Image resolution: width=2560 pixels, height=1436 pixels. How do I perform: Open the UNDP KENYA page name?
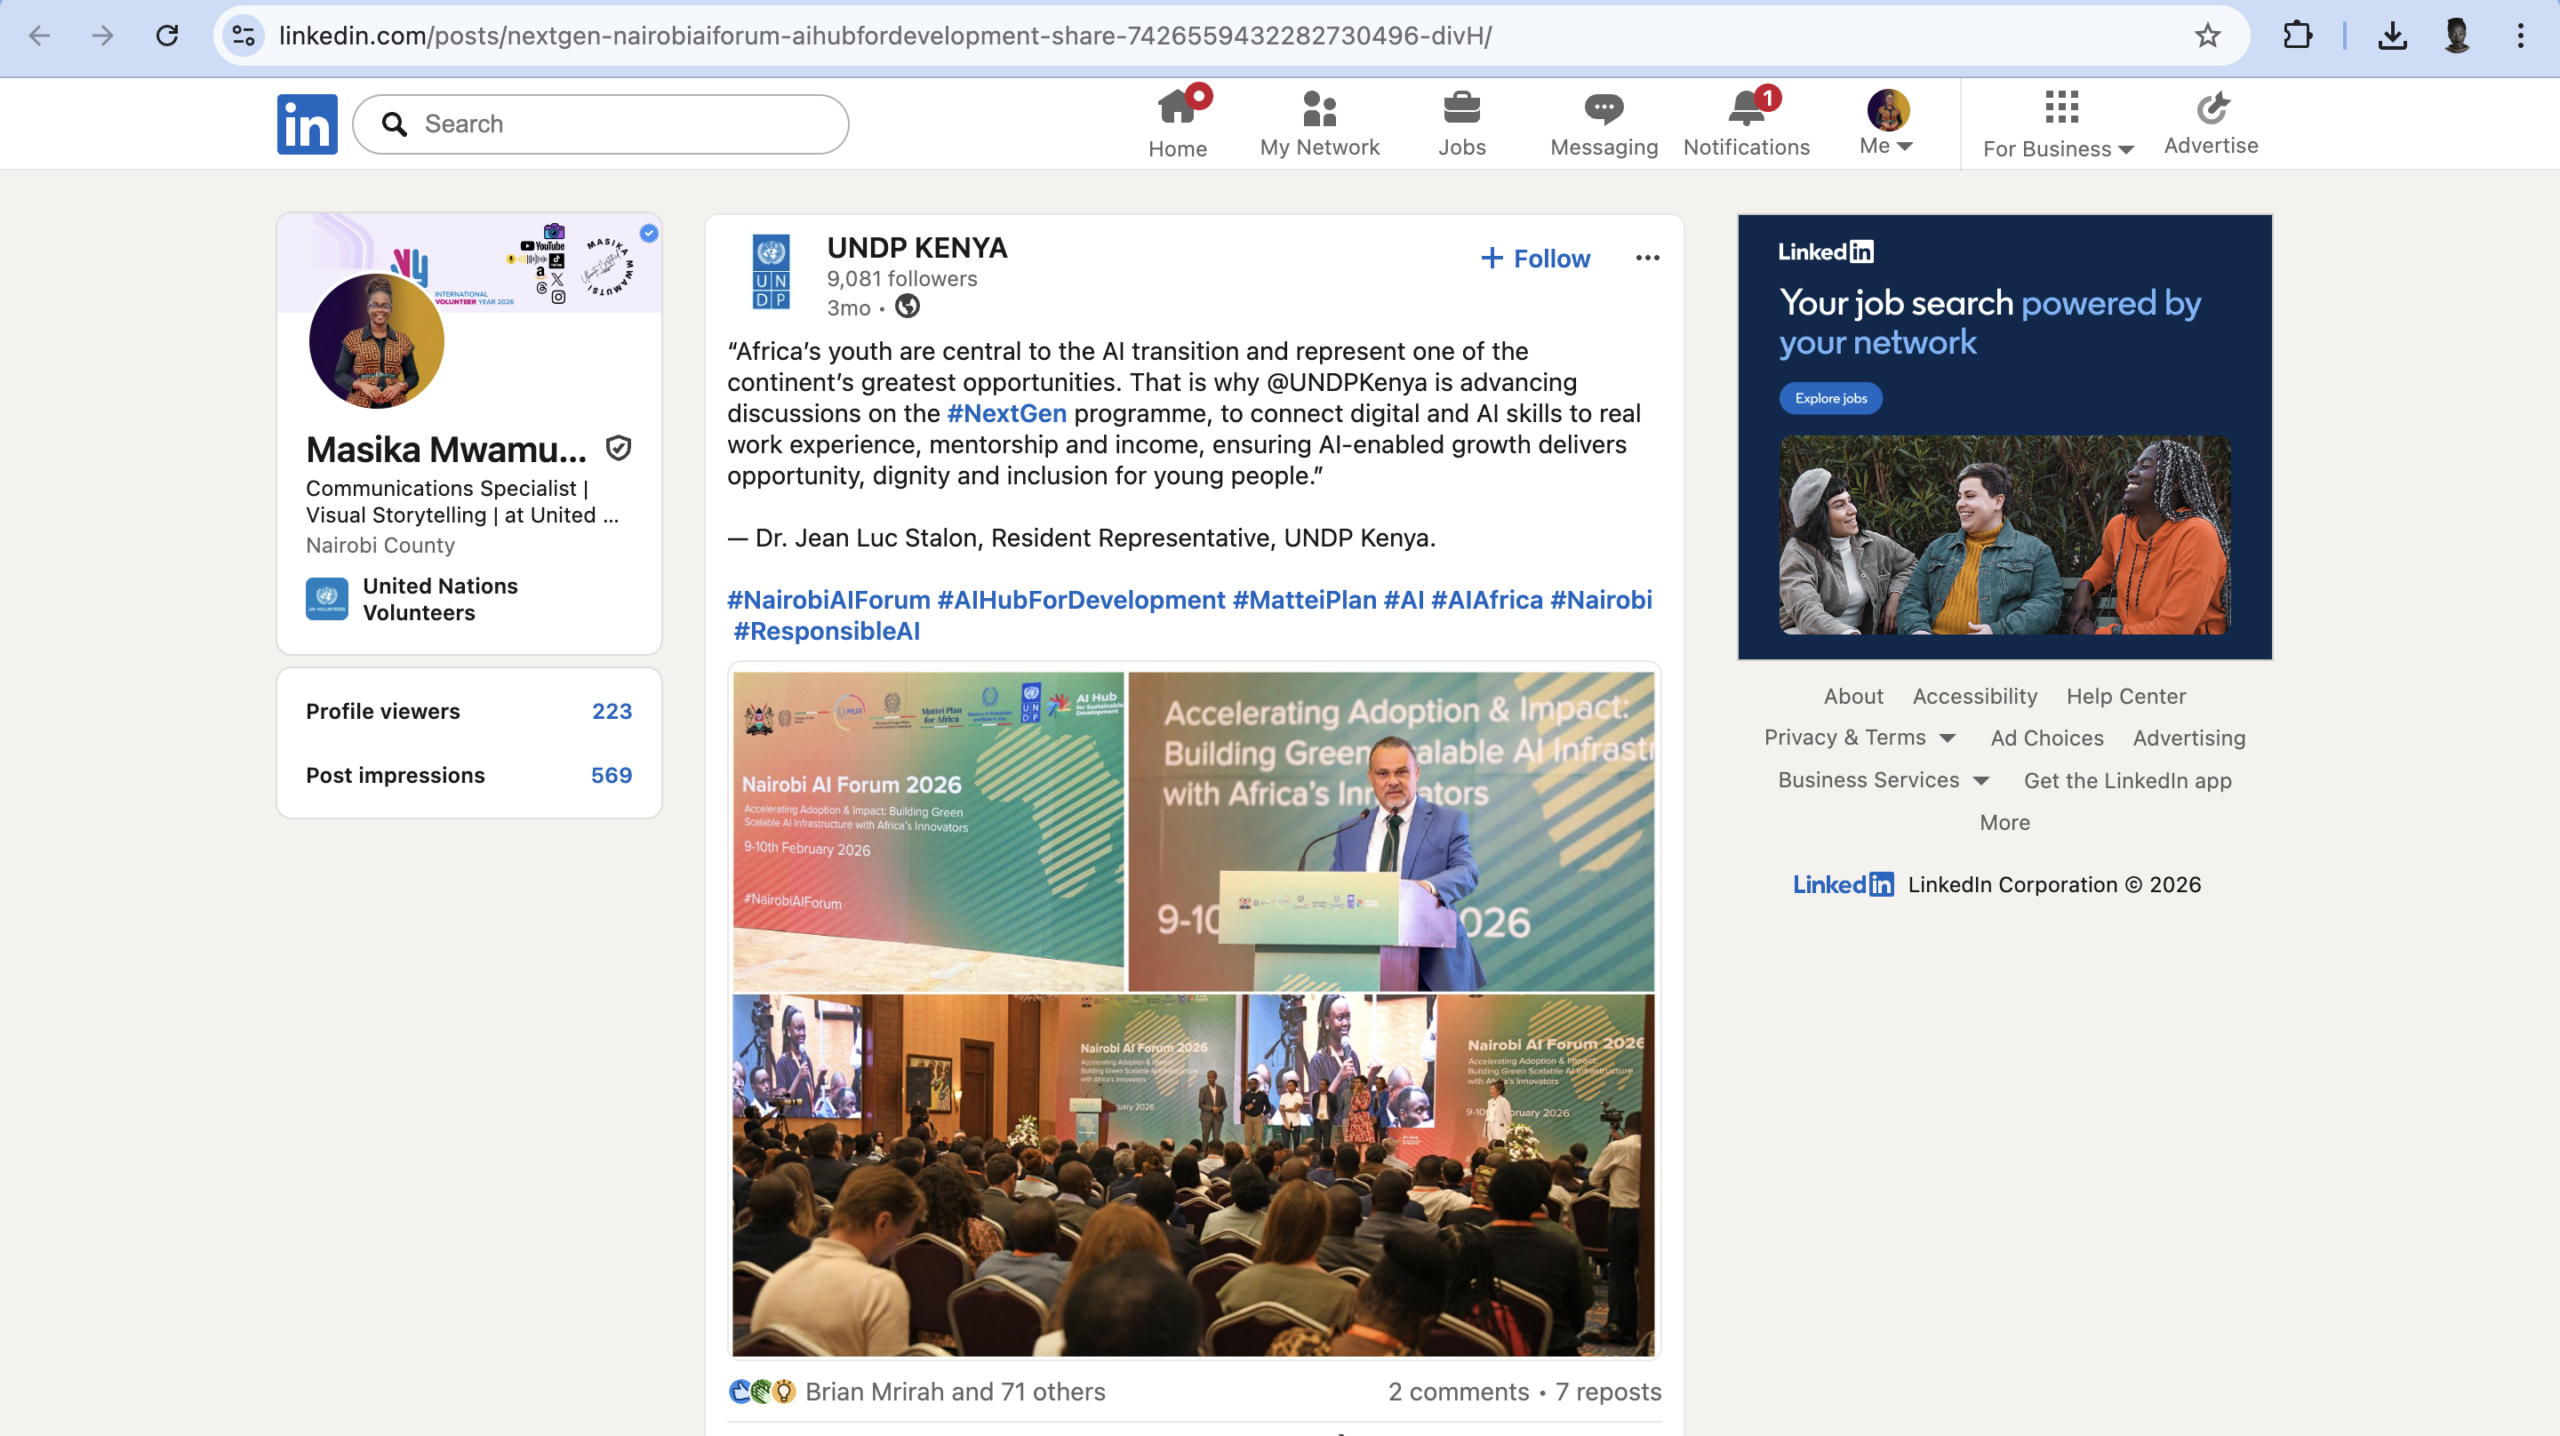tap(917, 248)
